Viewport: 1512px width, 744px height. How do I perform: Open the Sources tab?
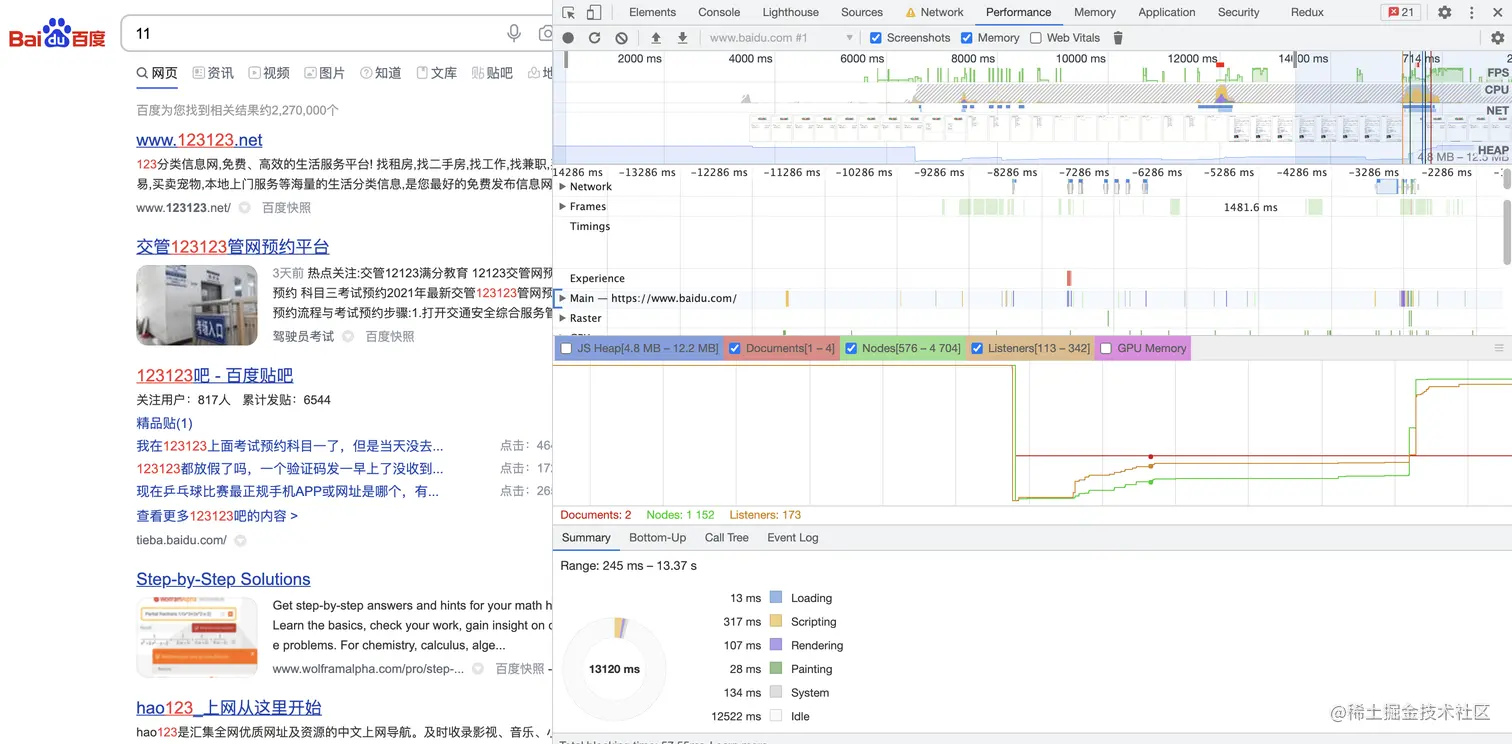(862, 12)
